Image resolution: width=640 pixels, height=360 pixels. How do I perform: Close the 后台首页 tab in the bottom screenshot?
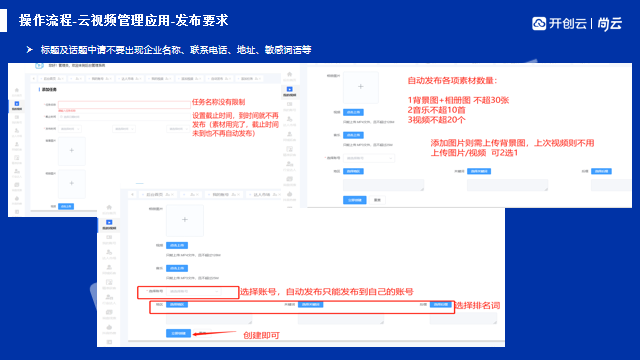173,195
